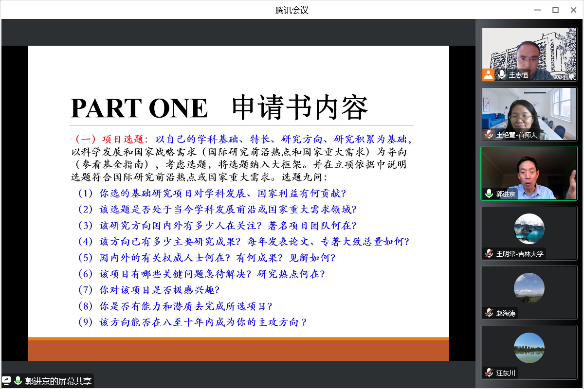The height and width of the screenshot is (389, 584).
Task: Click the muted mic icon on the woman's video tile
Action: pyautogui.click(x=489, y=135)
